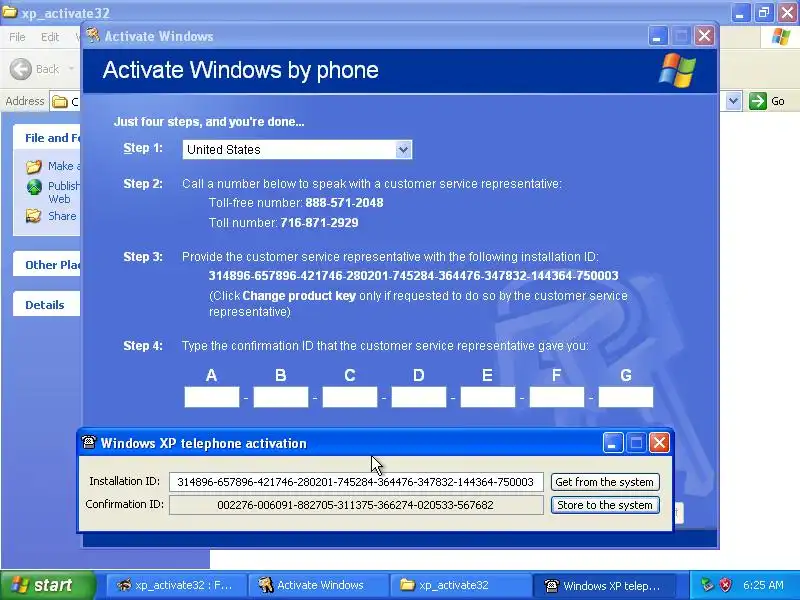Switch to the Windows XP telep... taskbar button

pyautogui.click(x=605, y=585)
